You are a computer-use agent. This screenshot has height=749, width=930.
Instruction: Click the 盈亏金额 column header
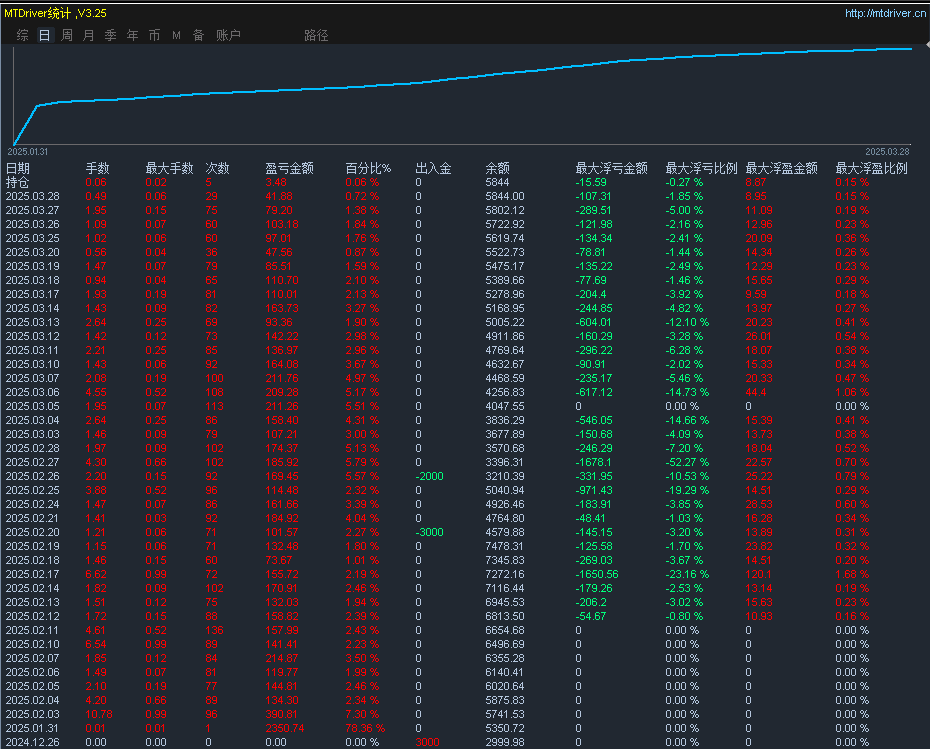click(289, 168)
